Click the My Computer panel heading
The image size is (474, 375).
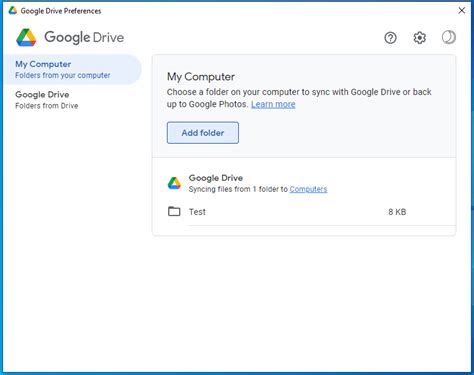click(x=201, y=77)
